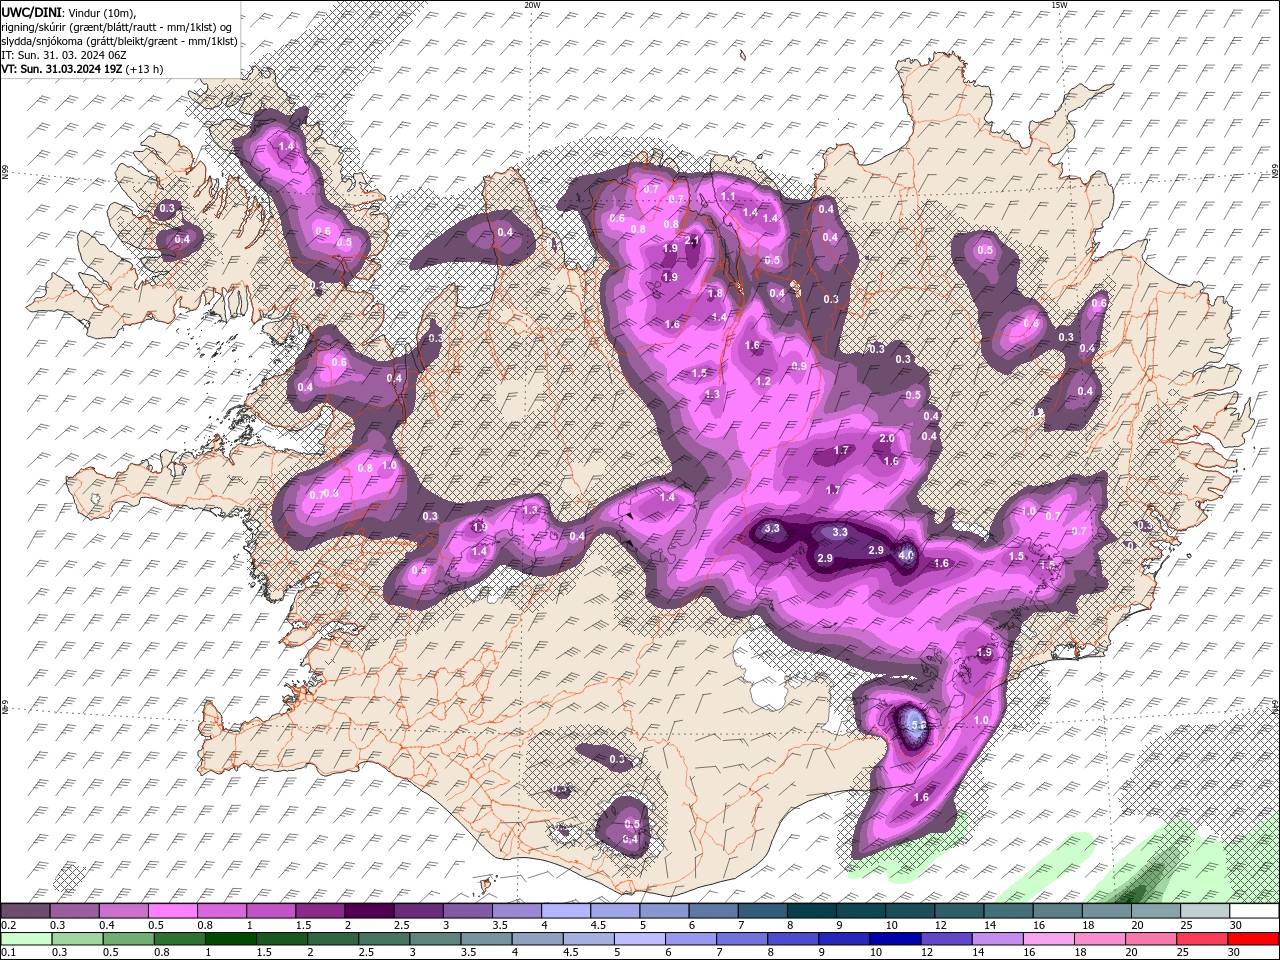Pick the deep blue rain swatch between 10 and 12
The width and height of the screenshot is (1280, 960).
pyautogui.click(x=896, y=939)
